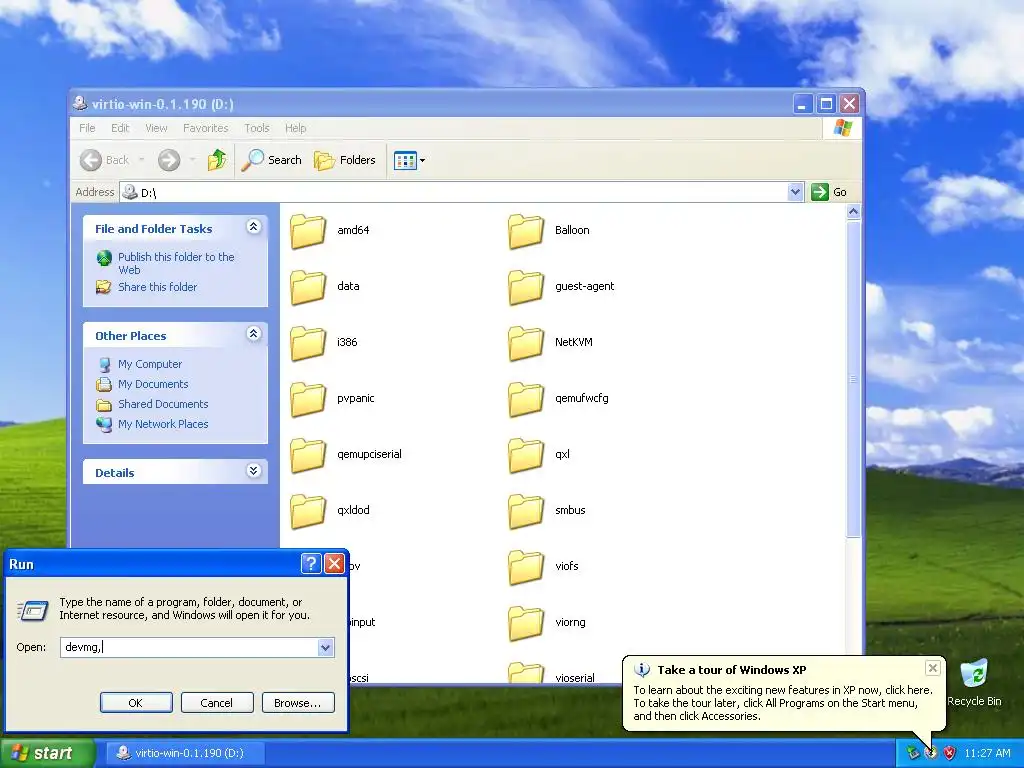
Task: Click the Publish this folder to the Web link
Action: click(176, 263)
